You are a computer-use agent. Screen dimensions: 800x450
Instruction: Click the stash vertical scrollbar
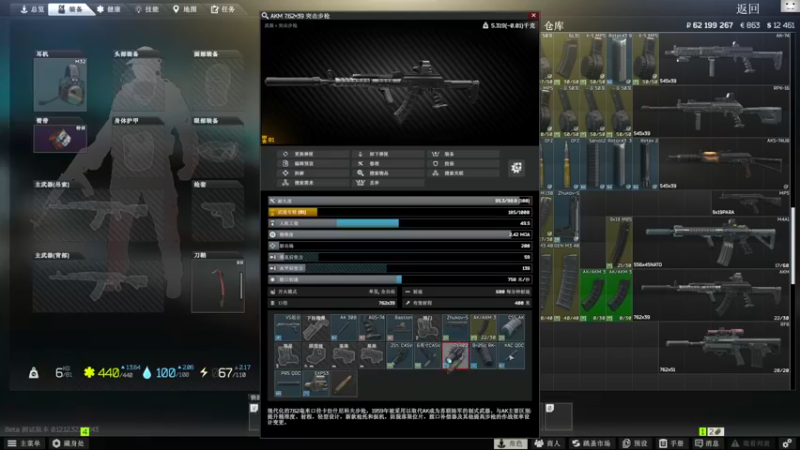tap(792, 245)
